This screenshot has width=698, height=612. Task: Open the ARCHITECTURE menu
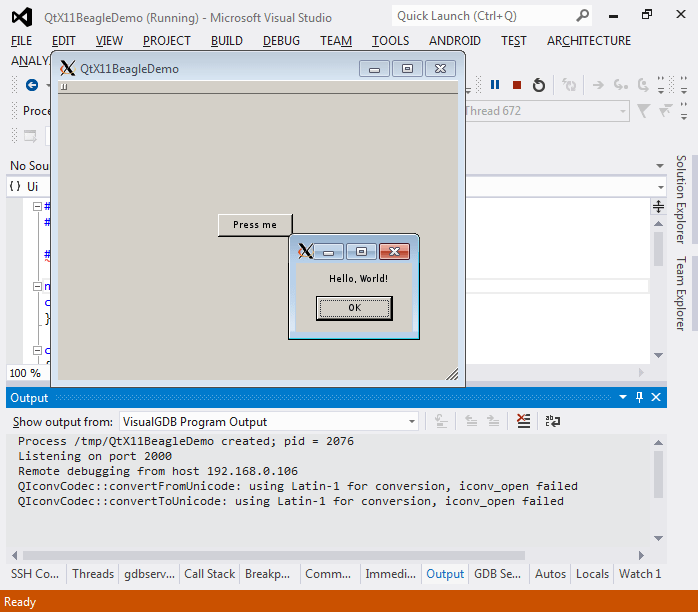pos(588,41)
